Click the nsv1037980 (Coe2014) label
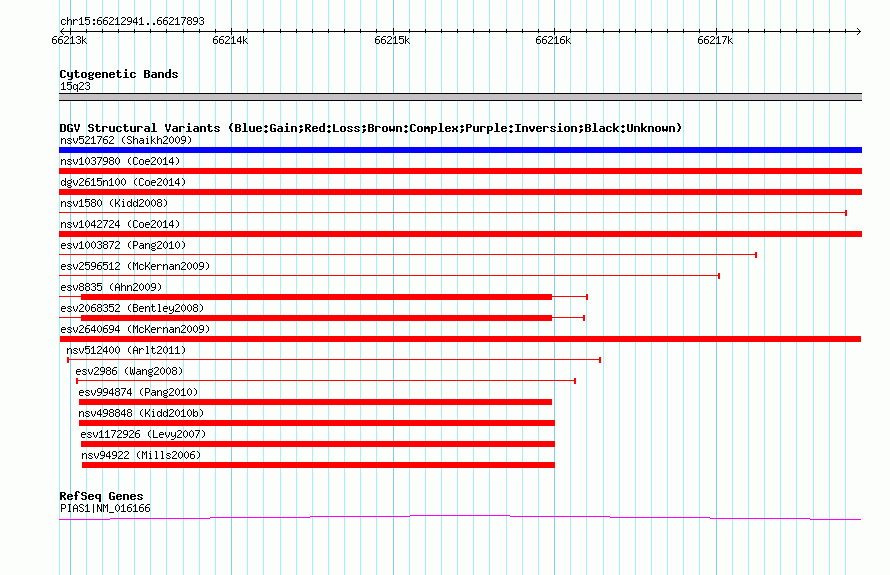 click(x=120, y=161)
